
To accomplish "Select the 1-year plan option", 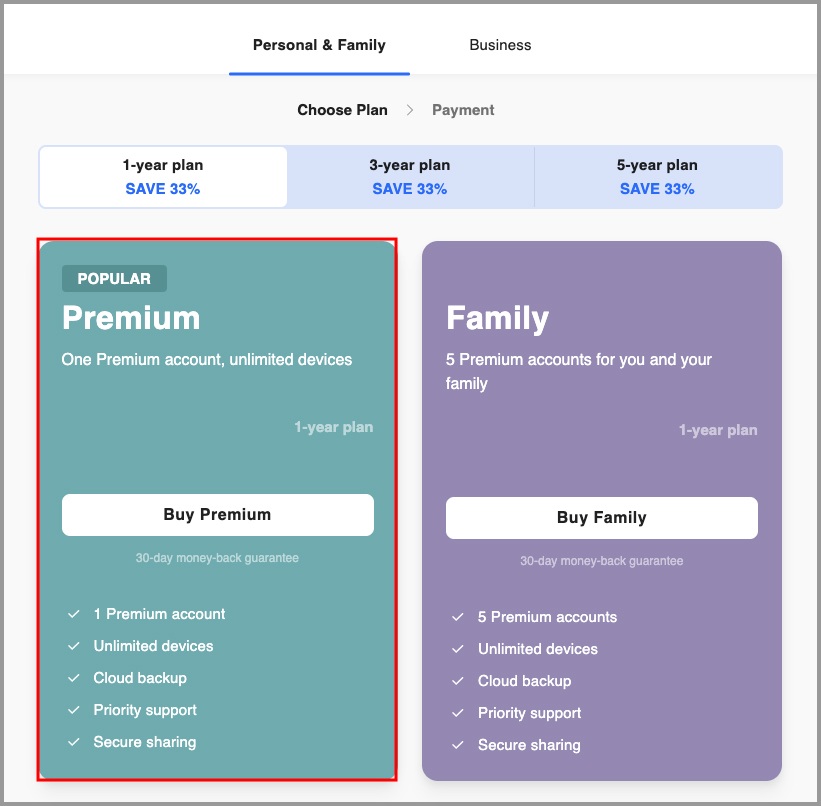I will click(x=163, y=177).
